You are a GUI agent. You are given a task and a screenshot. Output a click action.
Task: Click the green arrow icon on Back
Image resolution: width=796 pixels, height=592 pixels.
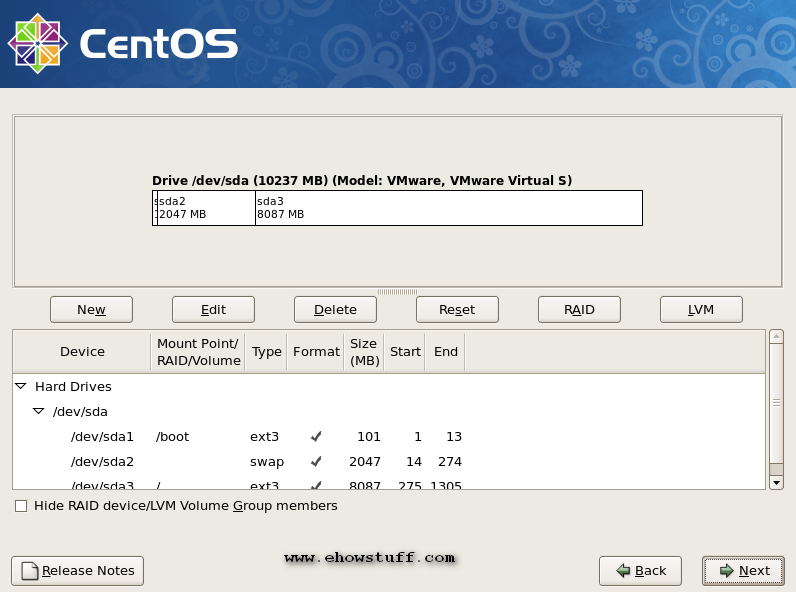(623, 571)
